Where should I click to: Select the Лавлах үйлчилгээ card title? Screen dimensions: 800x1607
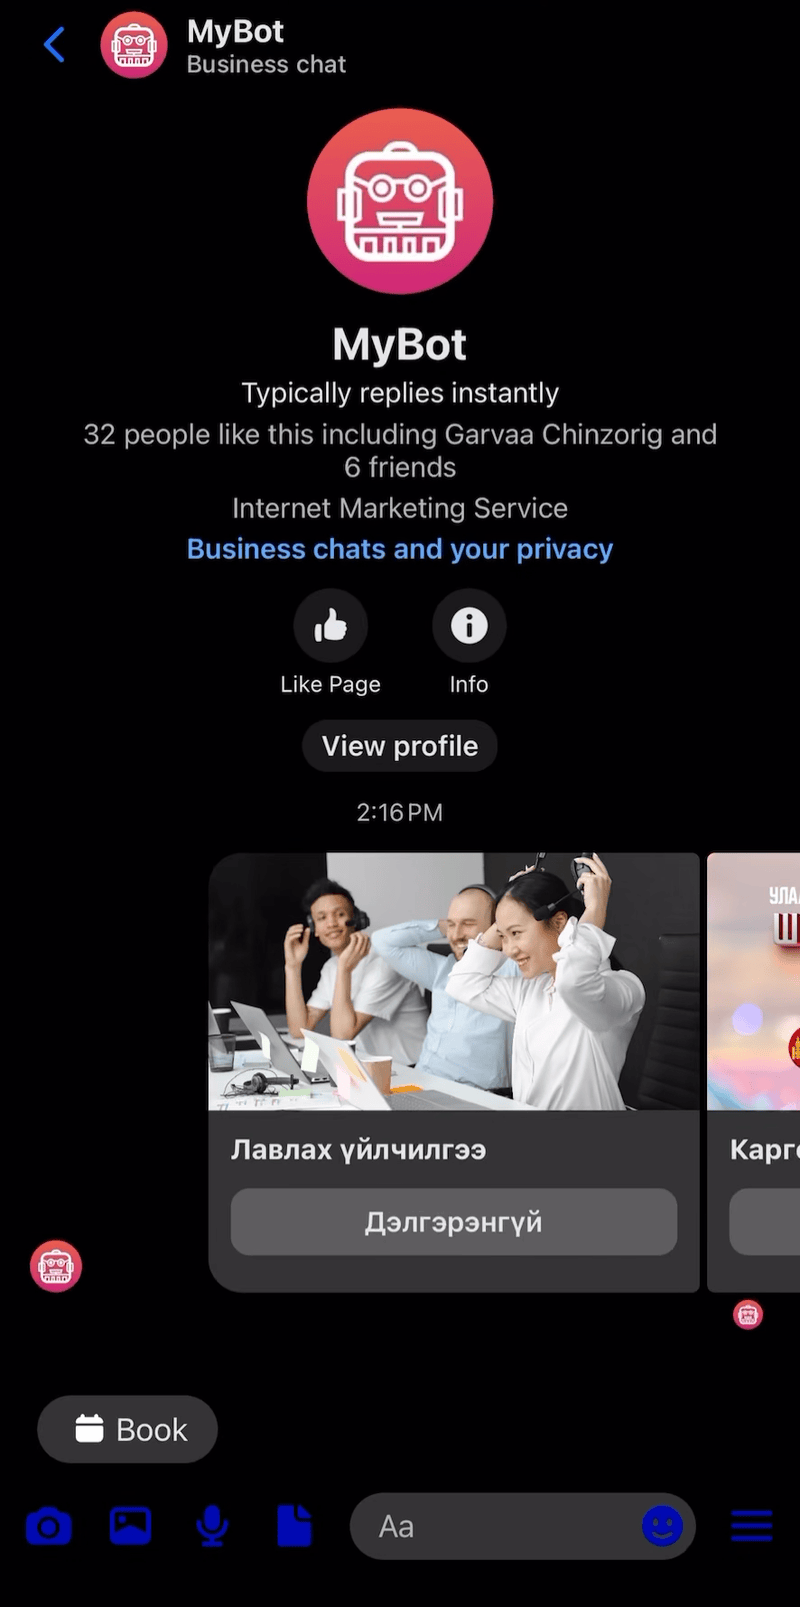359,1150
